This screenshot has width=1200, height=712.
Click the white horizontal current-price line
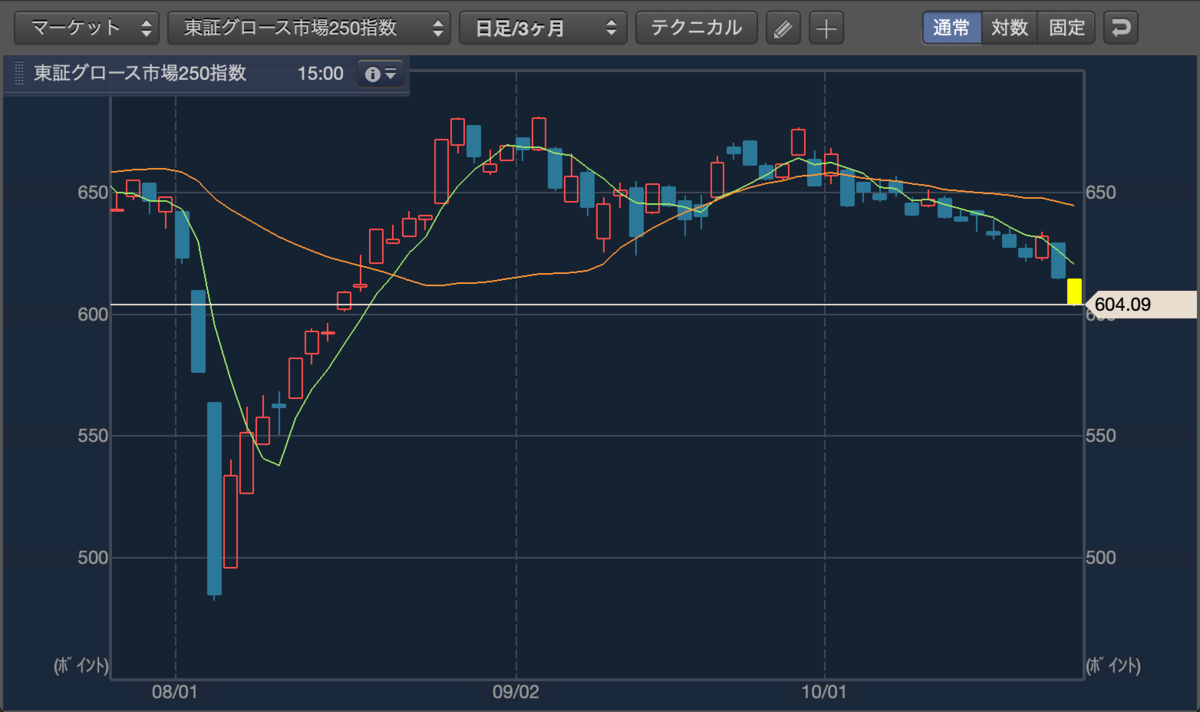click(597, 304)
